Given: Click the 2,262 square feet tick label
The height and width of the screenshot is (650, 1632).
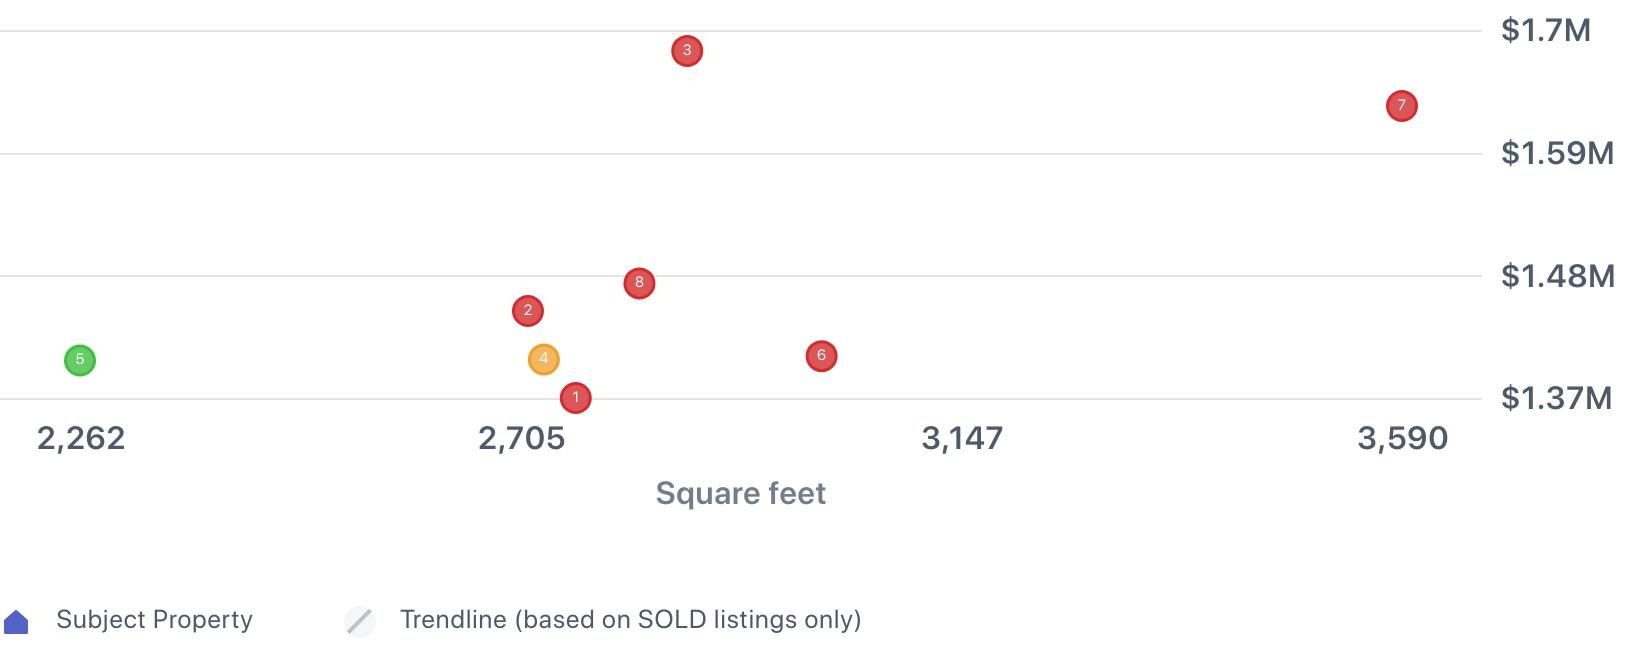Looking at the screenshot, I should 81,438.
